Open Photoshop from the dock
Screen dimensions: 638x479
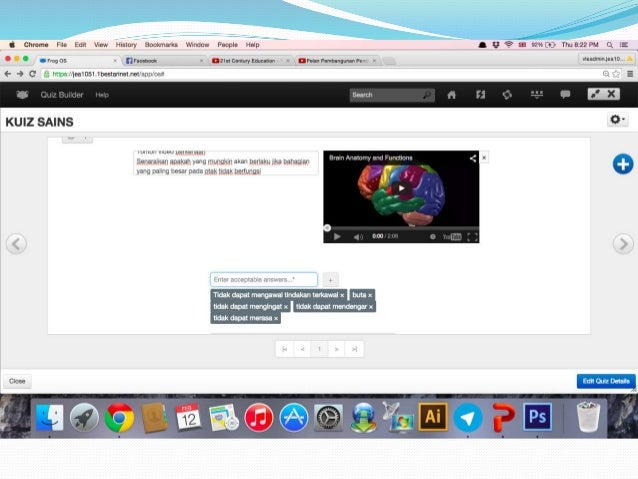coord(537,417)
